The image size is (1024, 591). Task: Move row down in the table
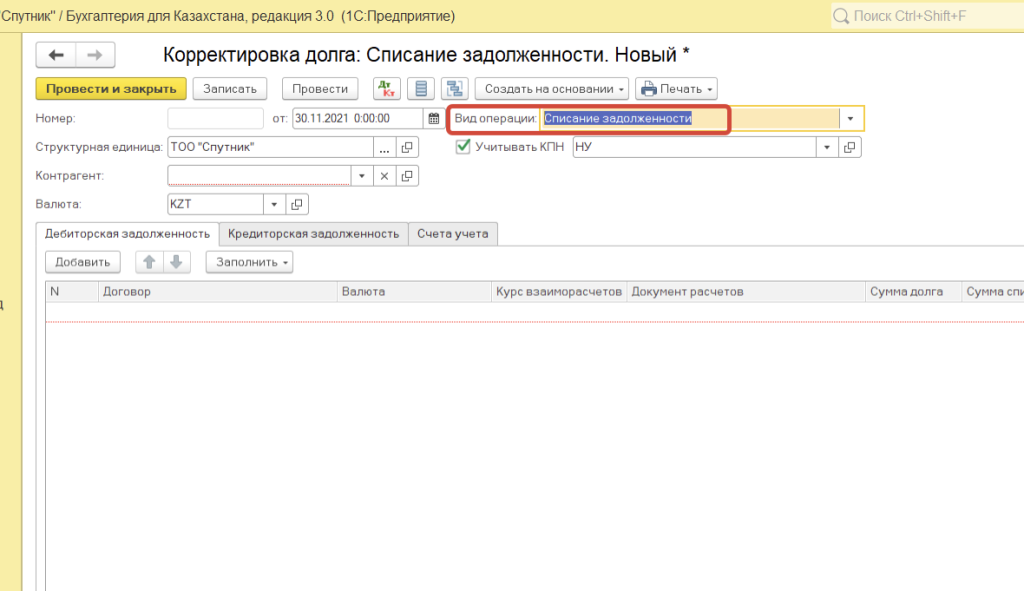[x=175, y=262]
